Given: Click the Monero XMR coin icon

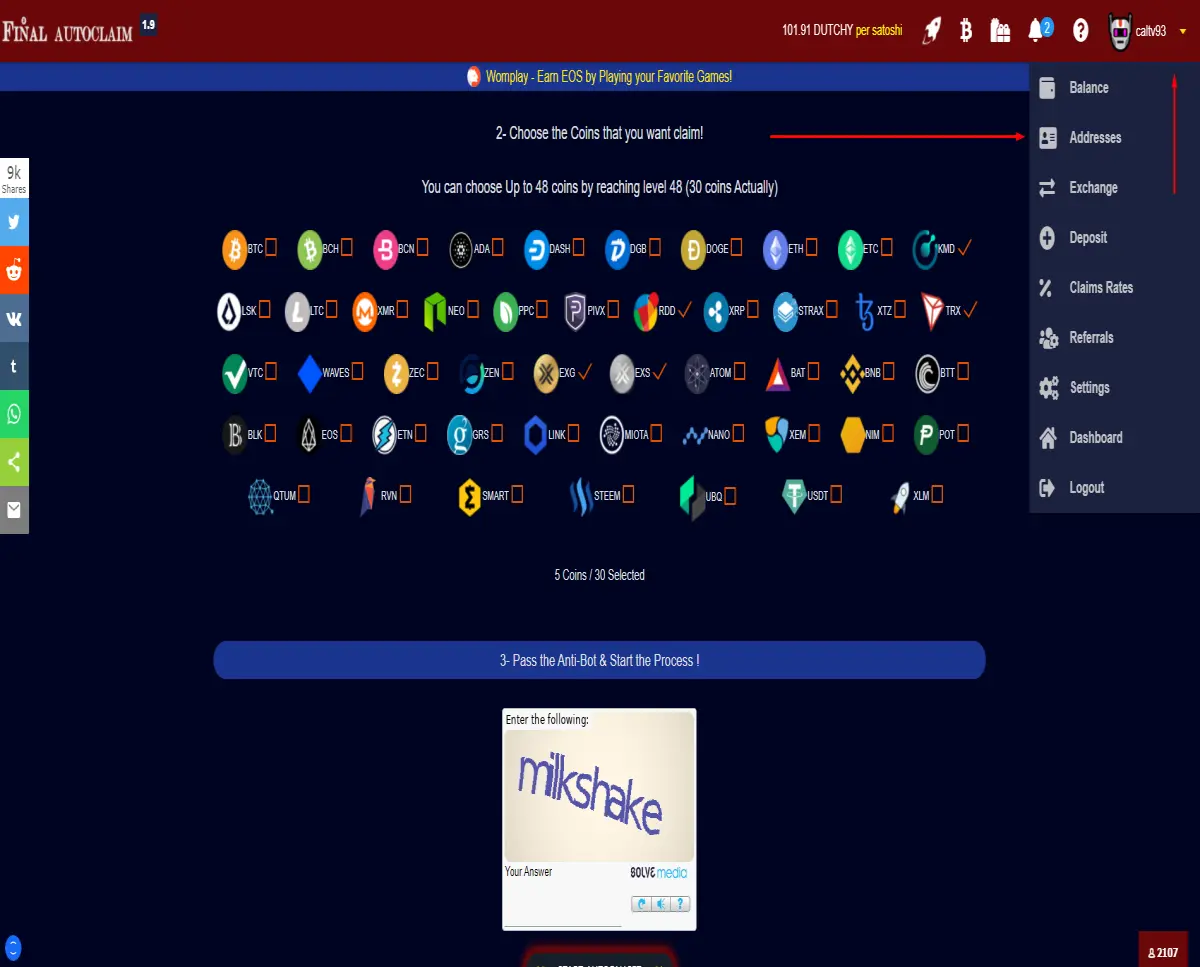Looking at the screenshot, I should point(365,311).
